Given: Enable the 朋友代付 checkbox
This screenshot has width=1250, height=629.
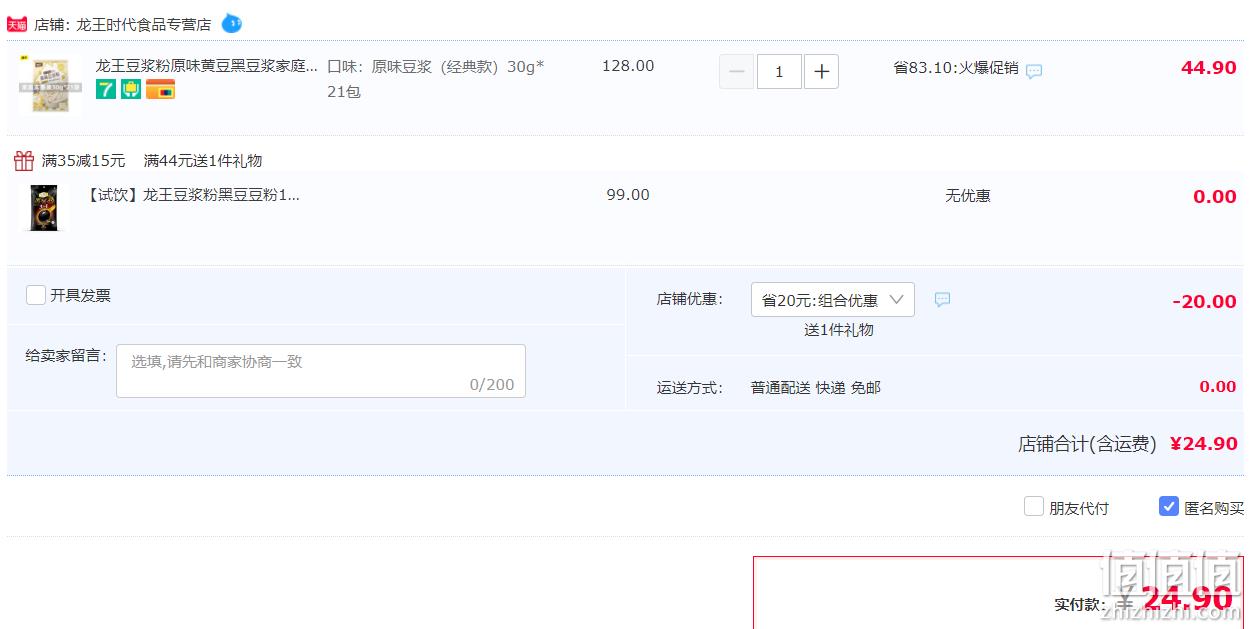Looking at the screenshot, I should coord(1034,507).
